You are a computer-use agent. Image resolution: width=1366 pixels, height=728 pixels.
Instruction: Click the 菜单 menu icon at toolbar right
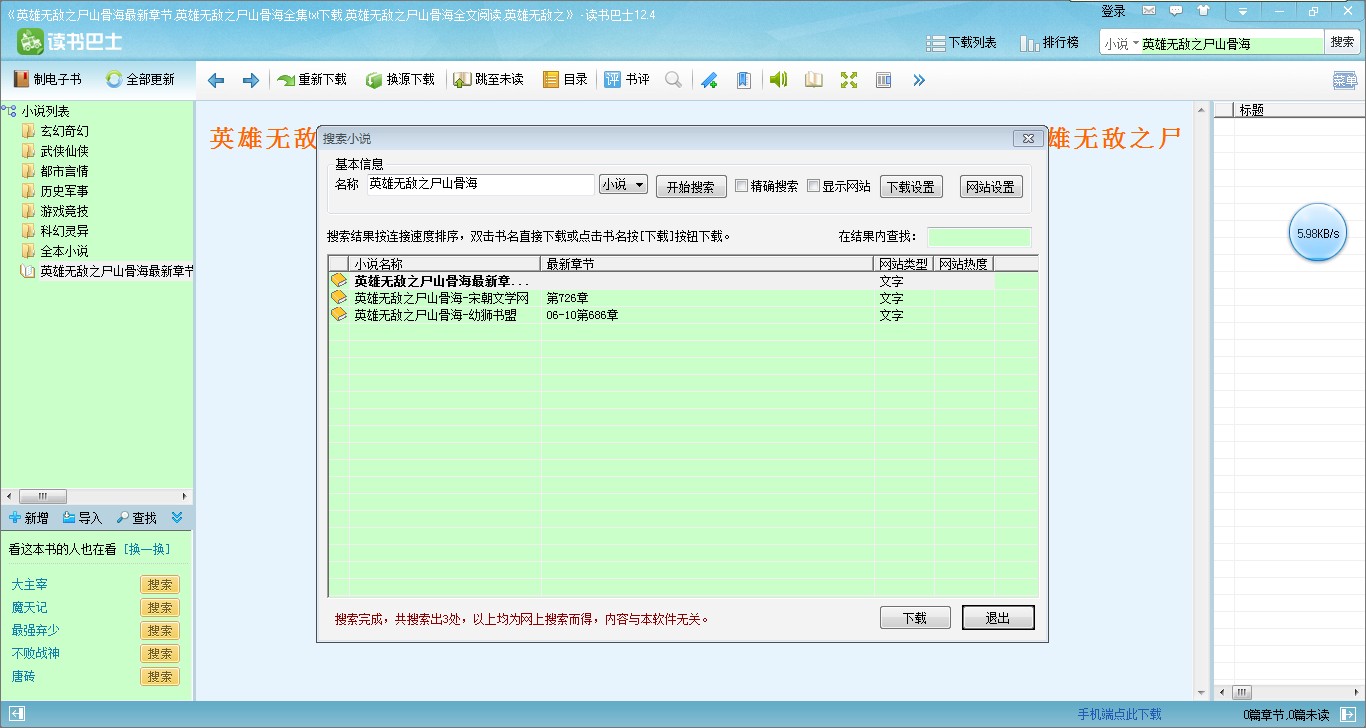1345,81
